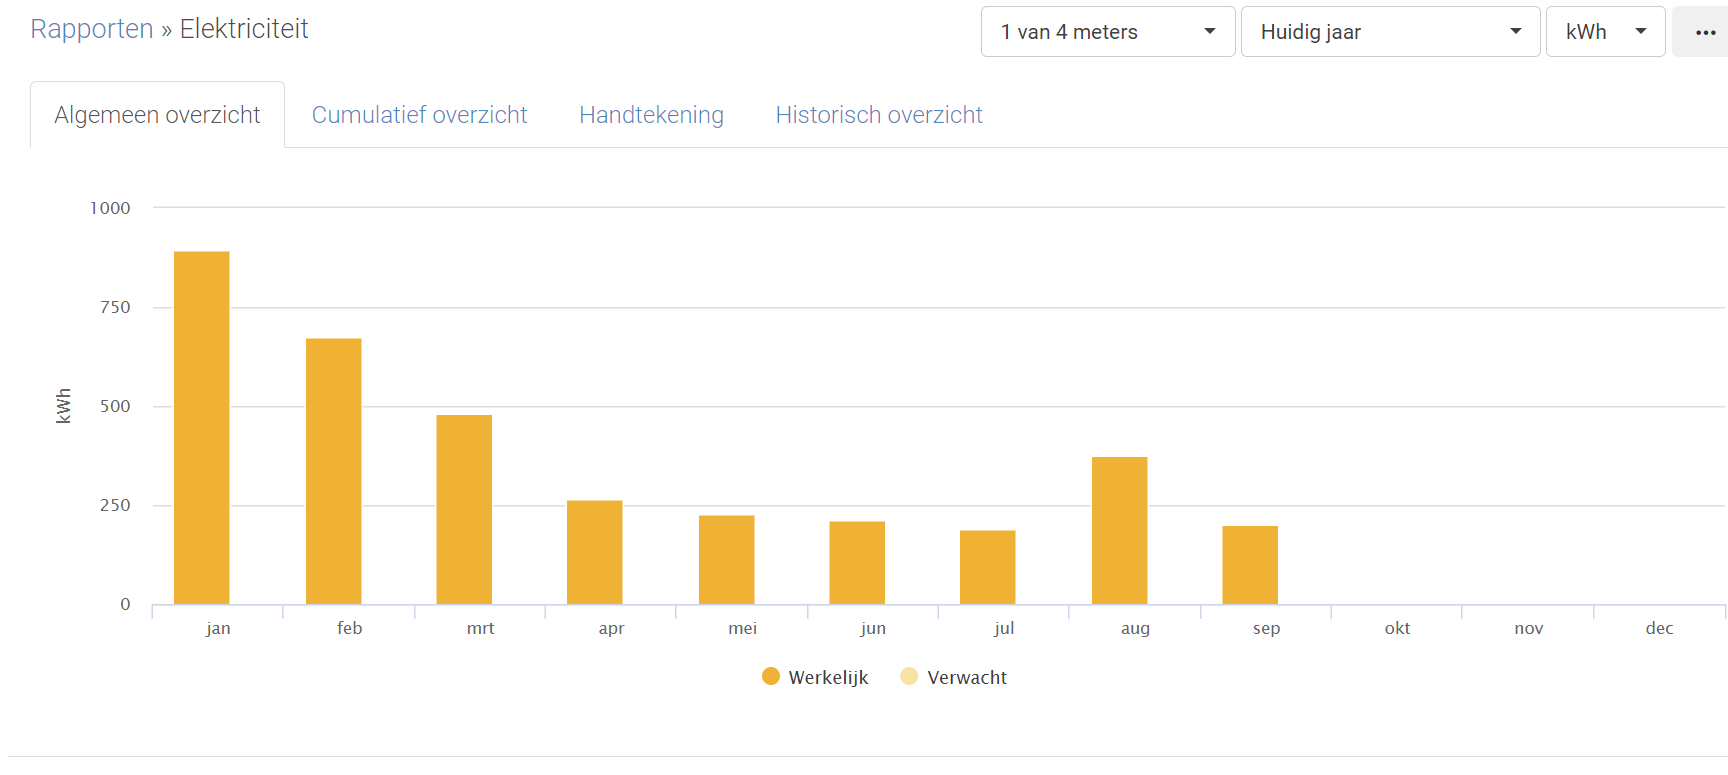
Task: Go to the Historisch overzicht tab
Action: tap(878, 115)
